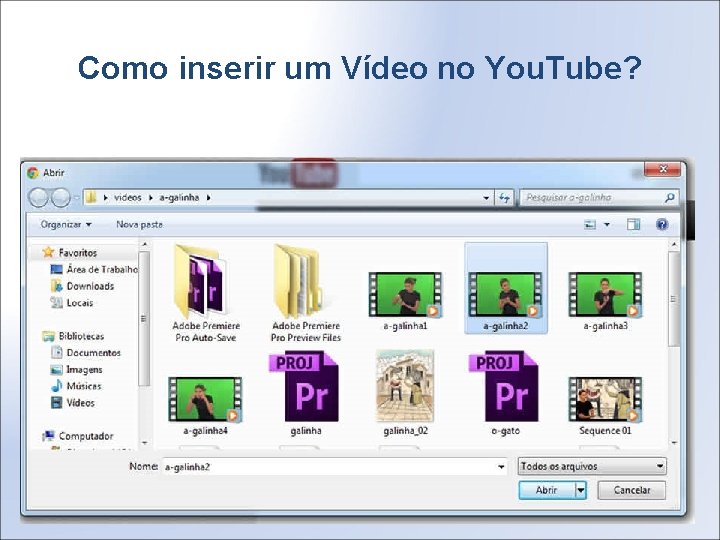
Task: Click the Cancelar button
Action: click(x=631, y=490)
